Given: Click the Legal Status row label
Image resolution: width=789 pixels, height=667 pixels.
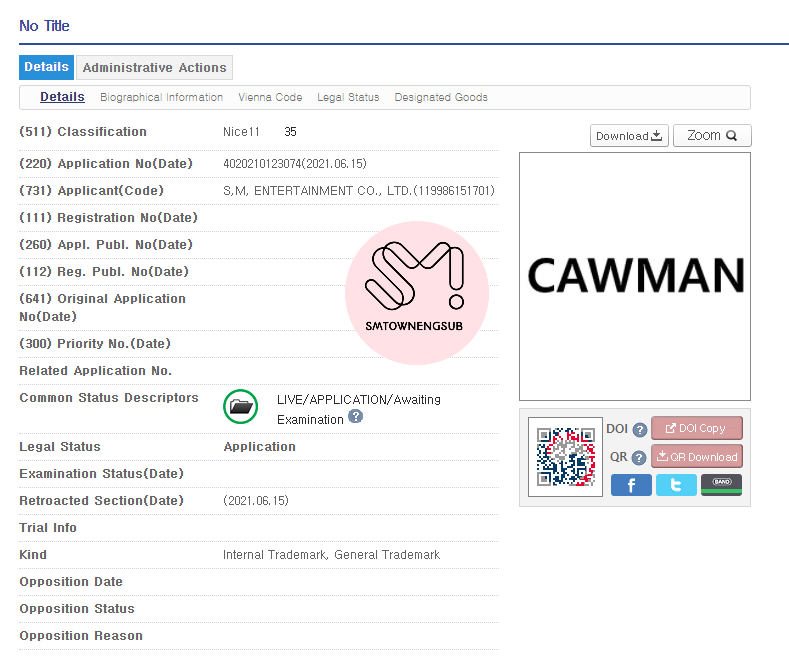Looking at the screenshot, I should tap(60, 447).
